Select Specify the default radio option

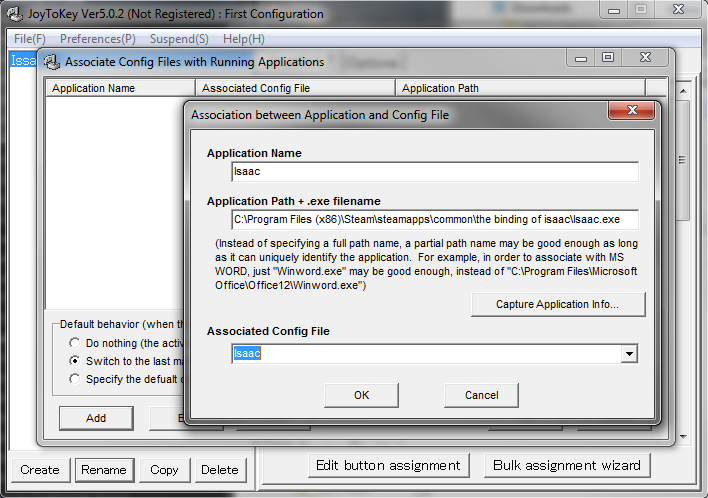[x=75, y=379]
